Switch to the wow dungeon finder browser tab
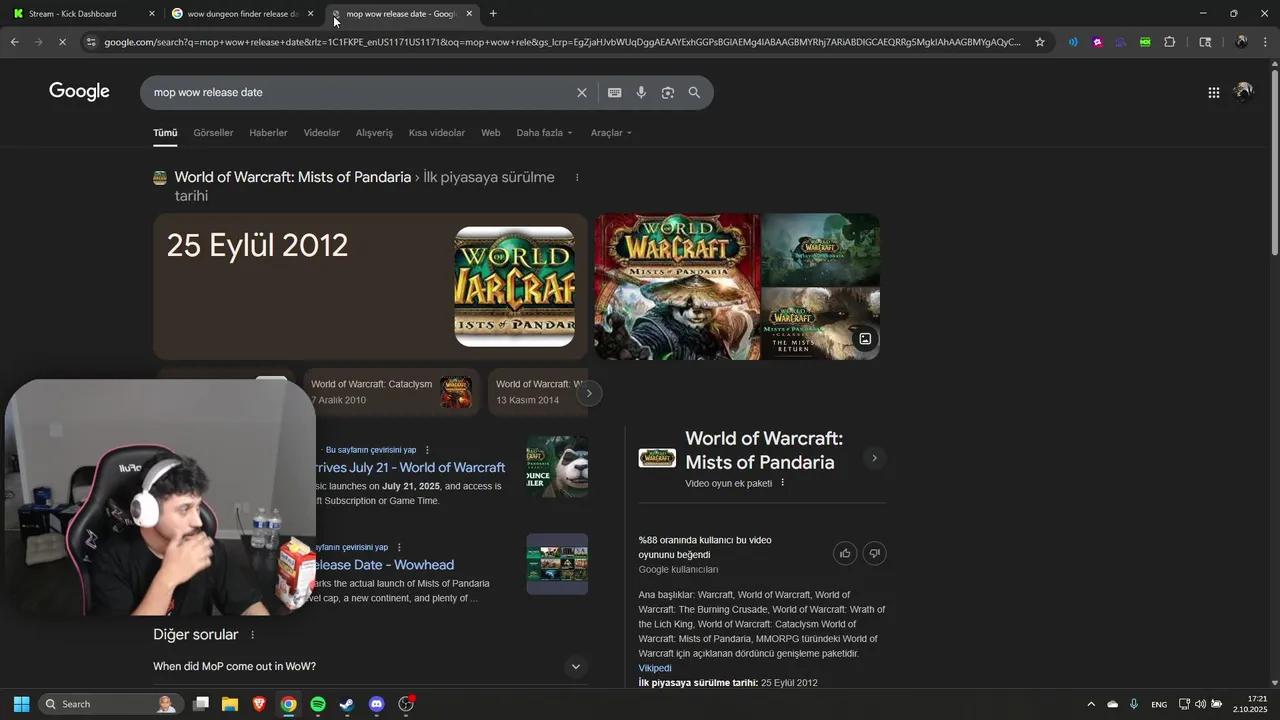The image size is (1280, 720). tap(240, 14)
